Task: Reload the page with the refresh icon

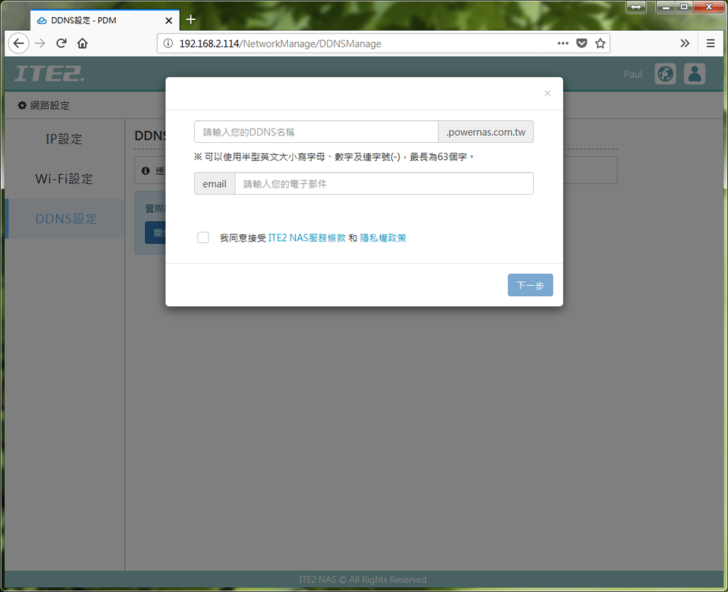Action: click(x=61, y=43)
